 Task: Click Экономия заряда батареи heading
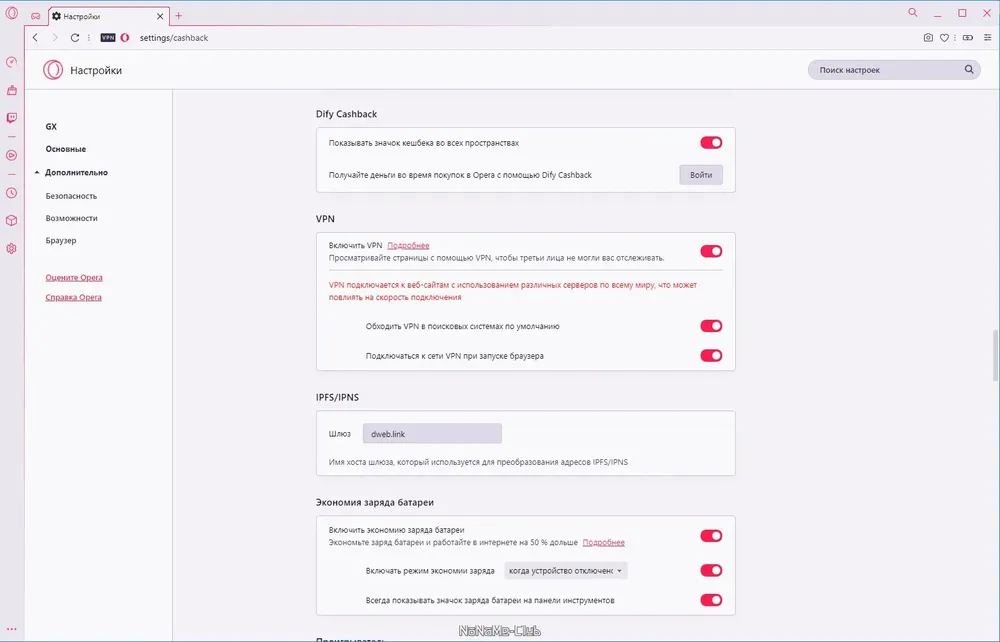pos(375,502)
